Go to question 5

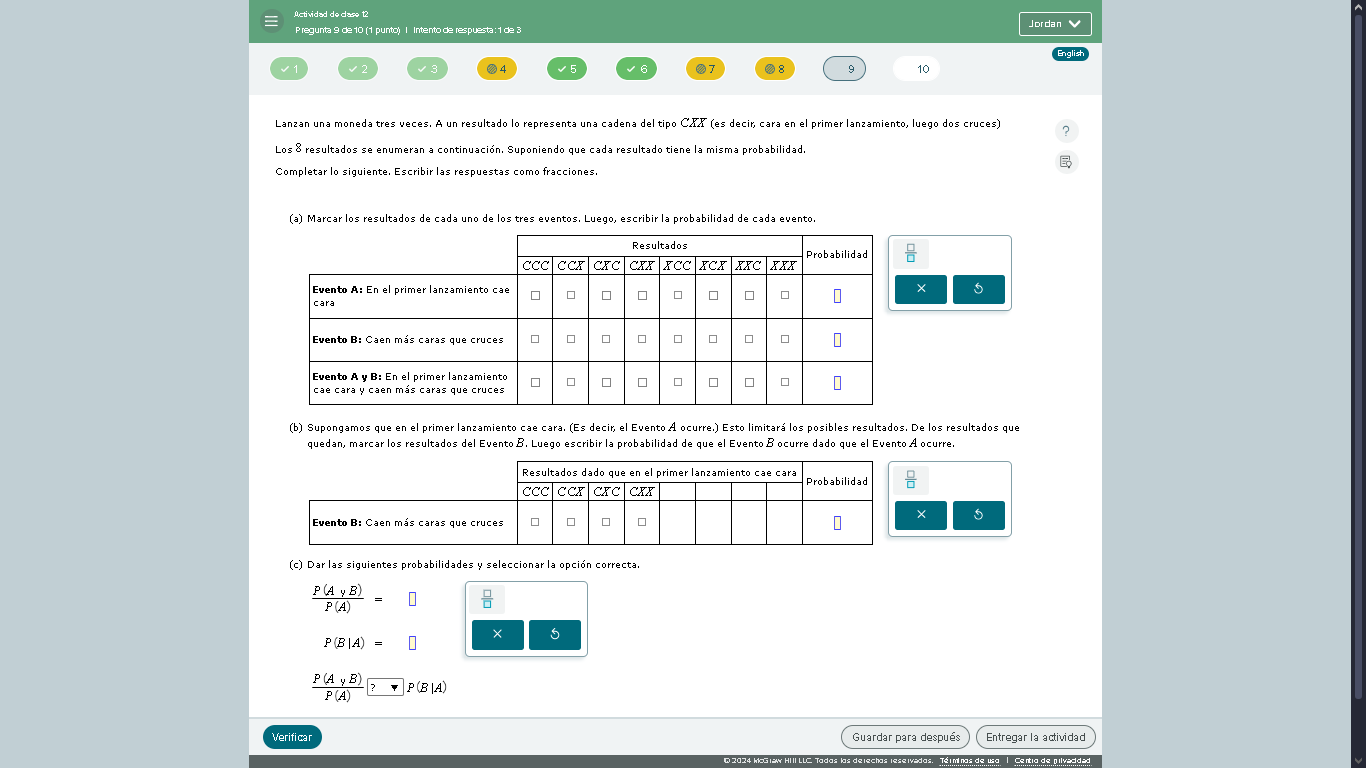(x=566, y=69)
